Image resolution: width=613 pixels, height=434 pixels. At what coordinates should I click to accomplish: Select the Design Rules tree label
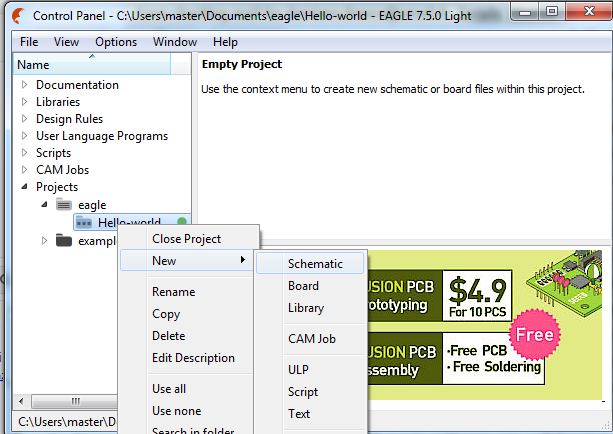point(70,119)
